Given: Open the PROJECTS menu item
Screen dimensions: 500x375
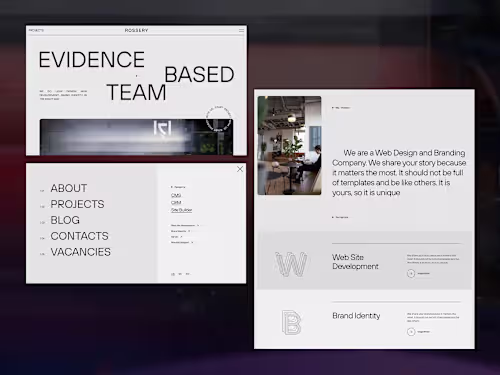Looking at the screenshot, I should pyautogui.click(x=77, y=204).
